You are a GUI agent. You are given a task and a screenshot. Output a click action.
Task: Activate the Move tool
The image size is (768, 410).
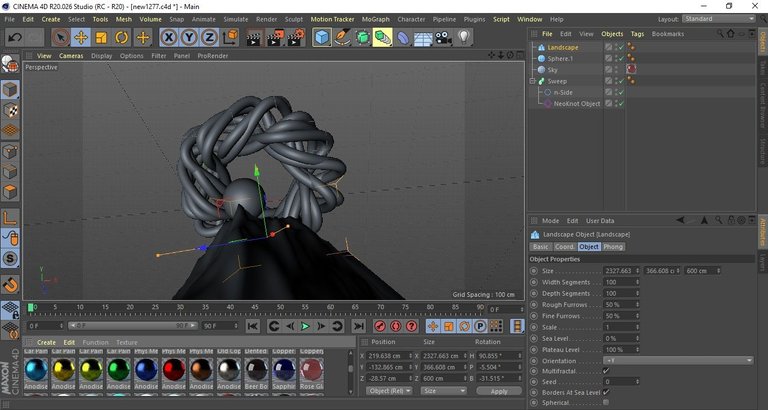click(81, 37)
